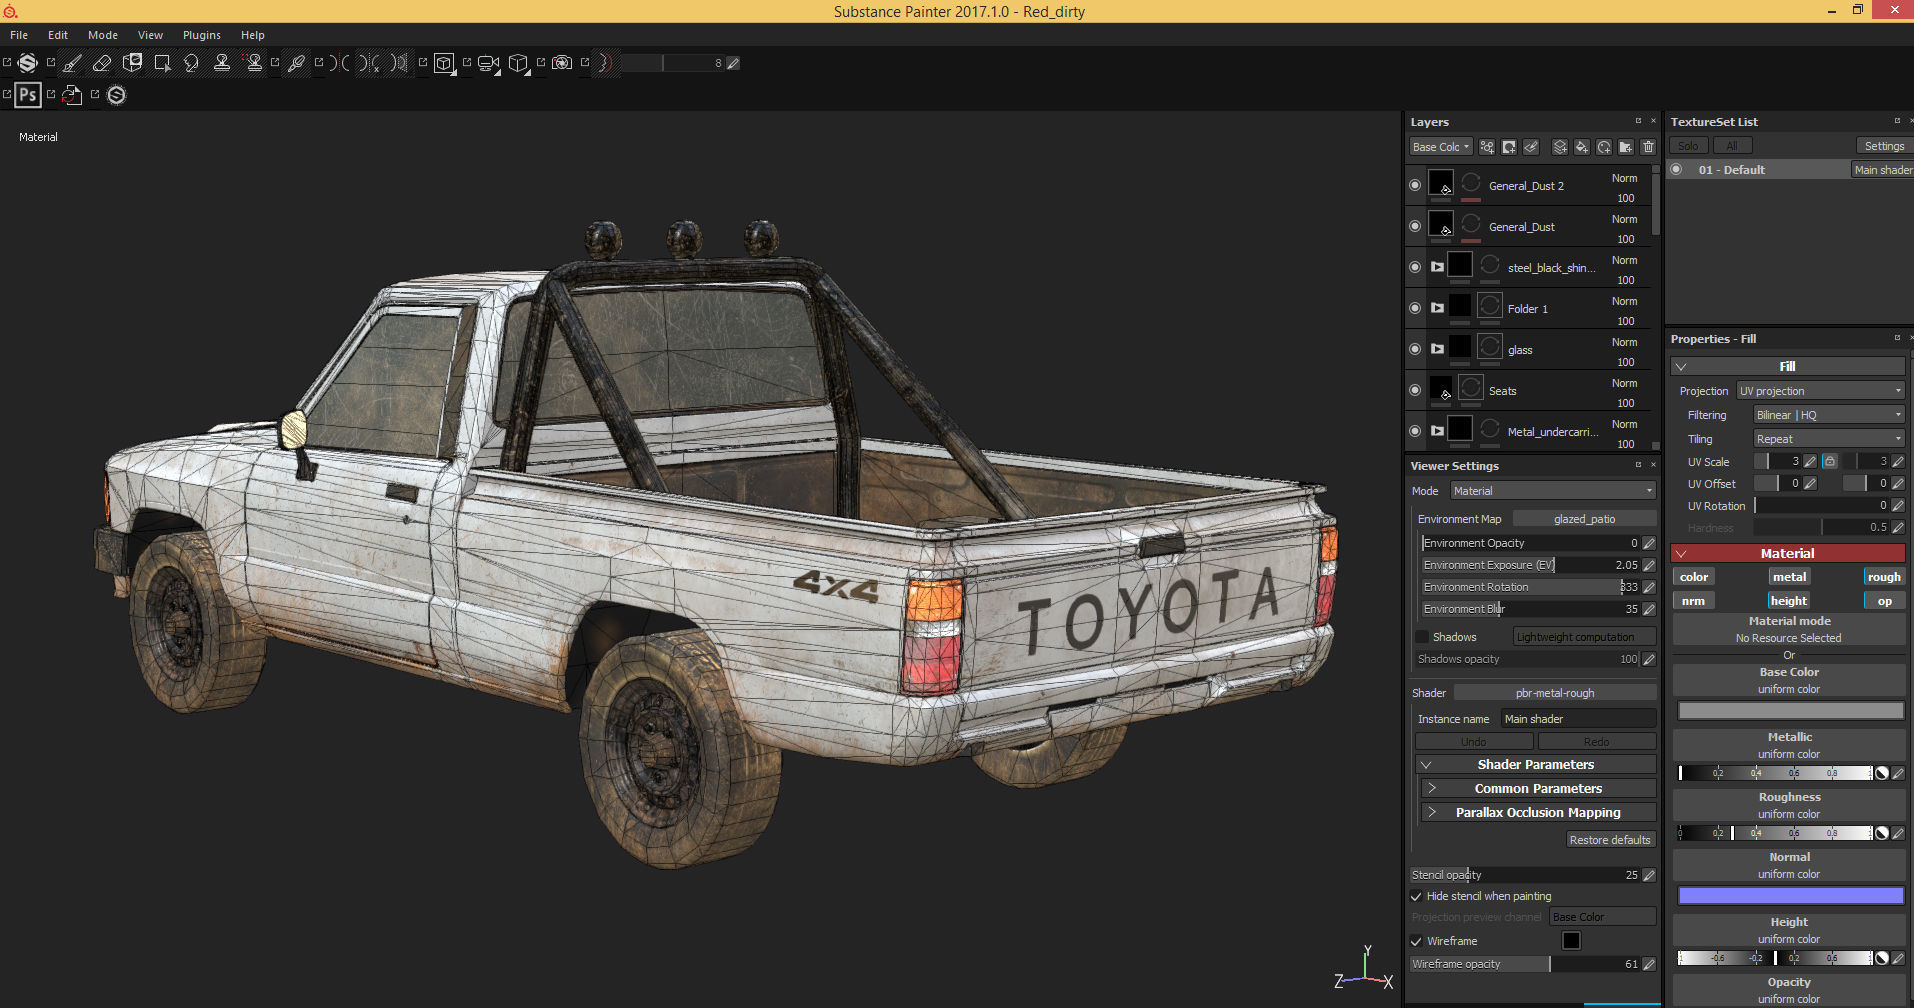Expand the glass folder layer
Screen dimensions: 1914x1008
pos(1437,349)
